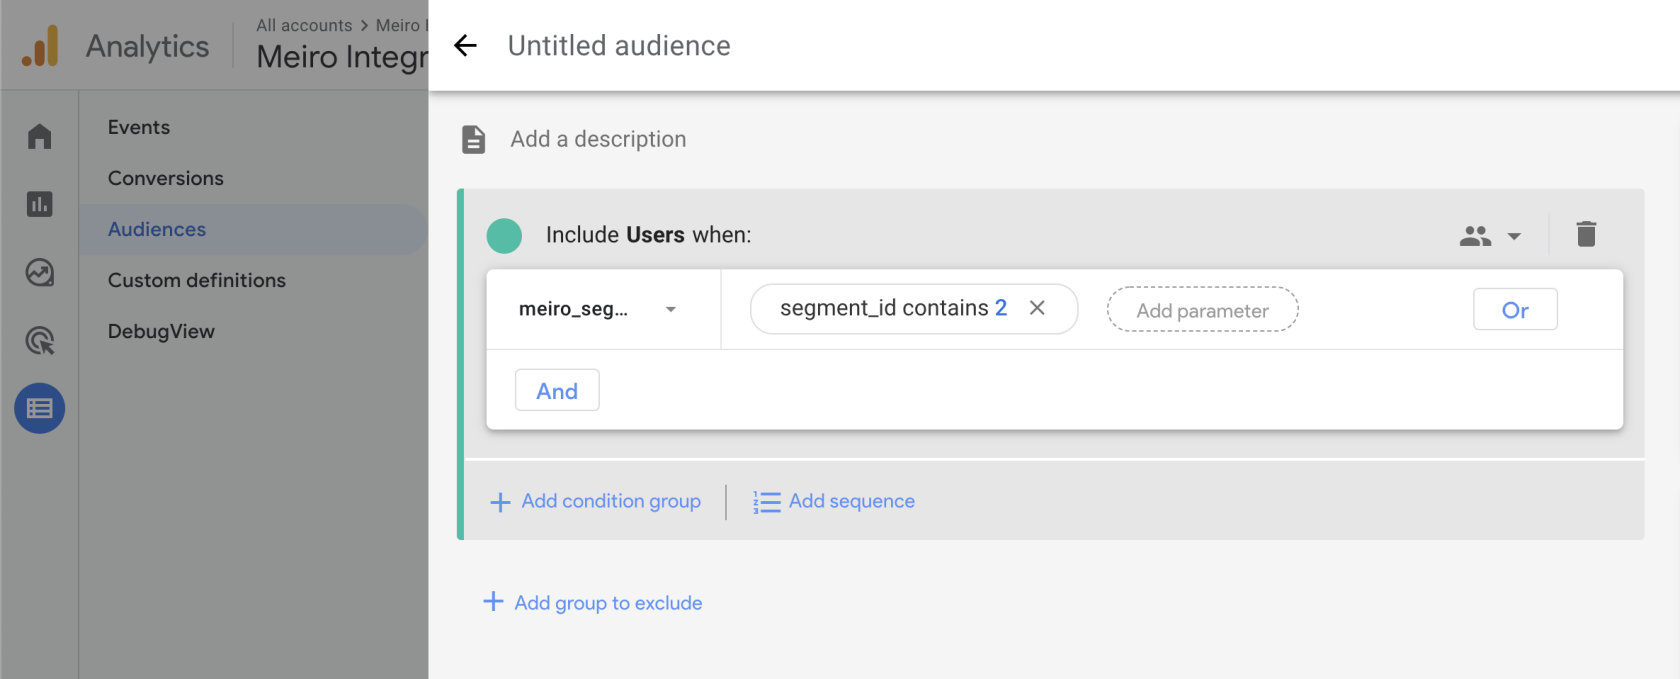
Task: Click the And button
Action: (x=557, y=391)
